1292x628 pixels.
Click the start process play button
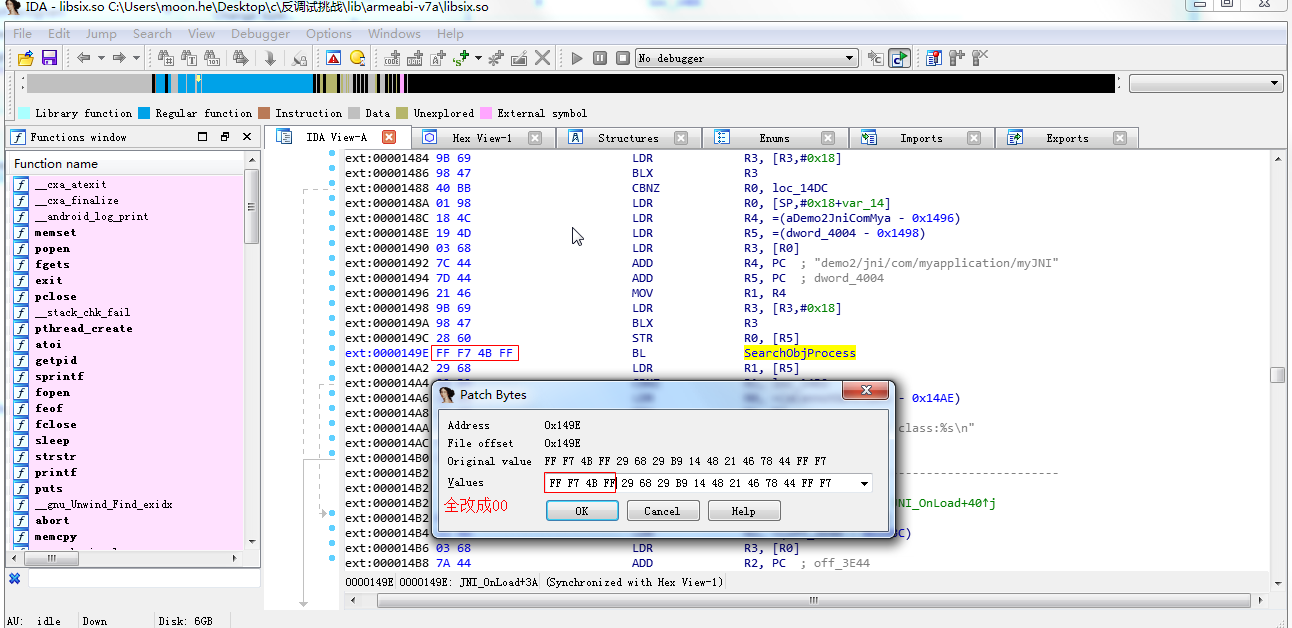tap(577, 58)
